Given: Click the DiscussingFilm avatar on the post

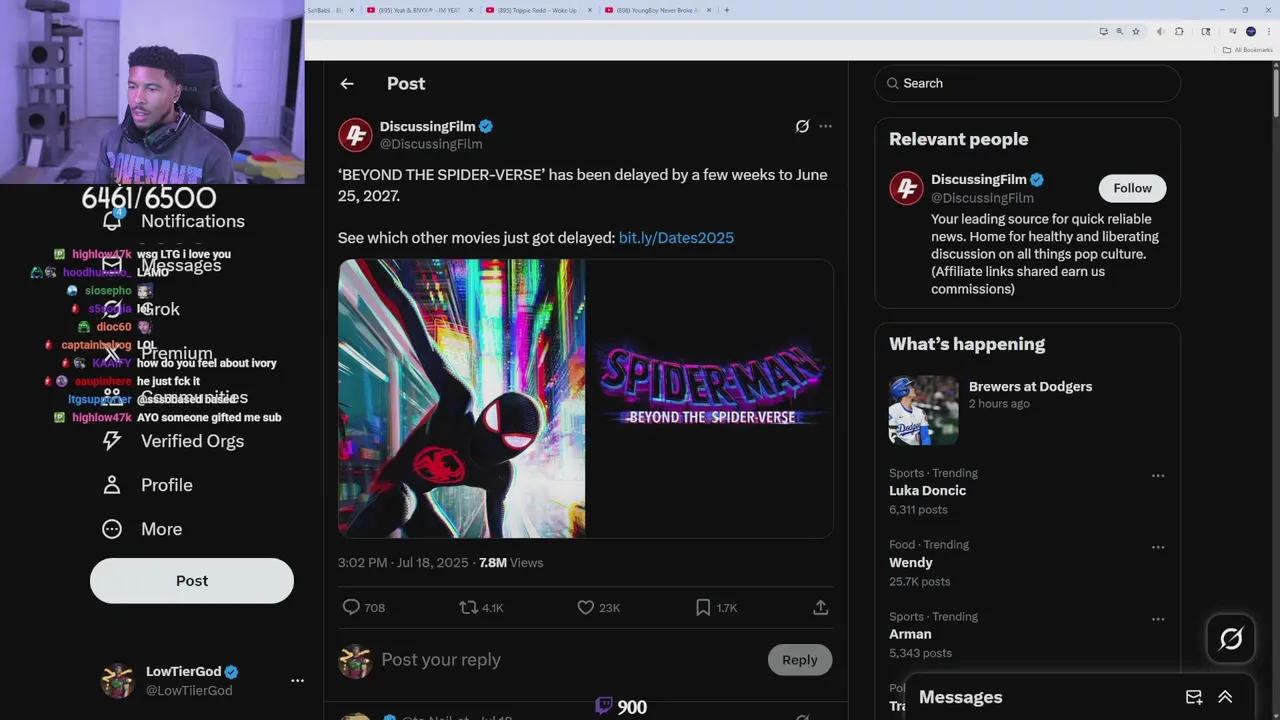Looking at the screenshot, I should click(355, 135).
